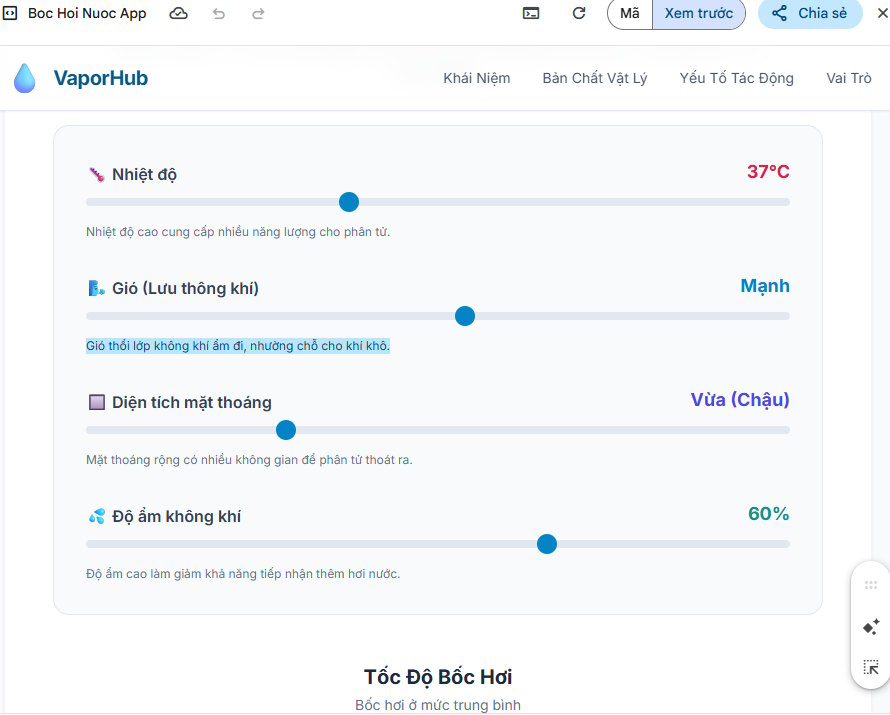Viewport: 890px width, 715px height.
Task: Click the sparkle AI edit icon
Action: (870, 627)
